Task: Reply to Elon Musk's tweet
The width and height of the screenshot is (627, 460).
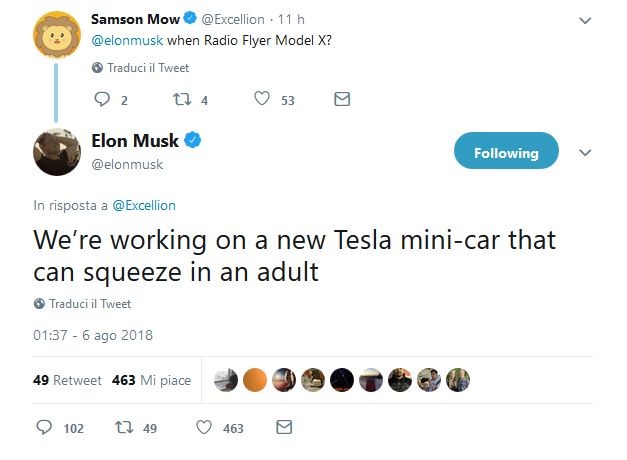Action: coord(44,428)
